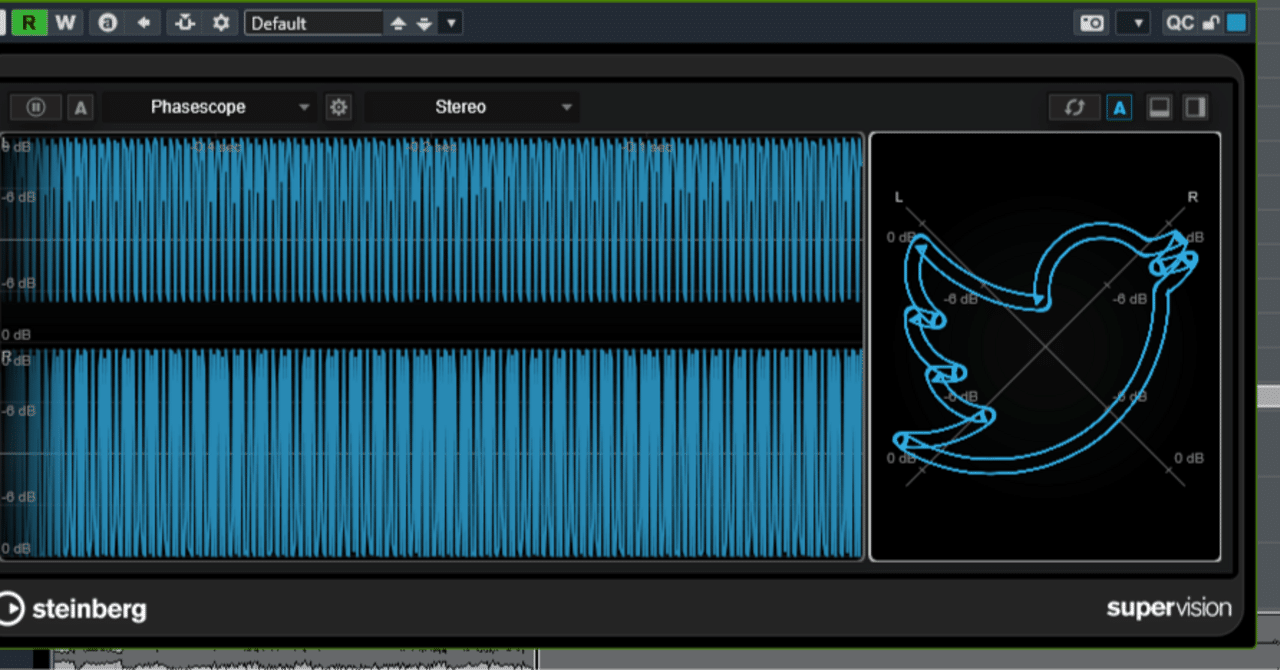Click the QC quick controls button
The image size is (1280, 670).
(1180, 23)
